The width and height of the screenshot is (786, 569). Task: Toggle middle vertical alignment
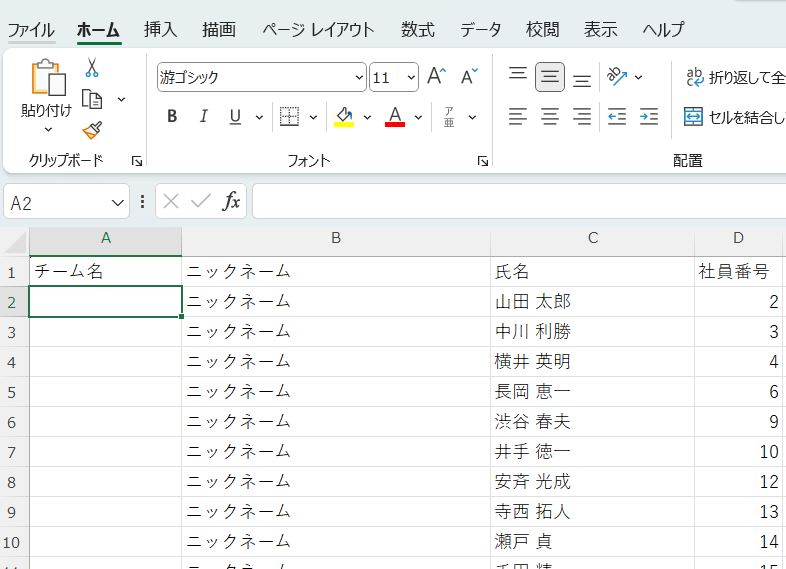(x=549, y=77)
